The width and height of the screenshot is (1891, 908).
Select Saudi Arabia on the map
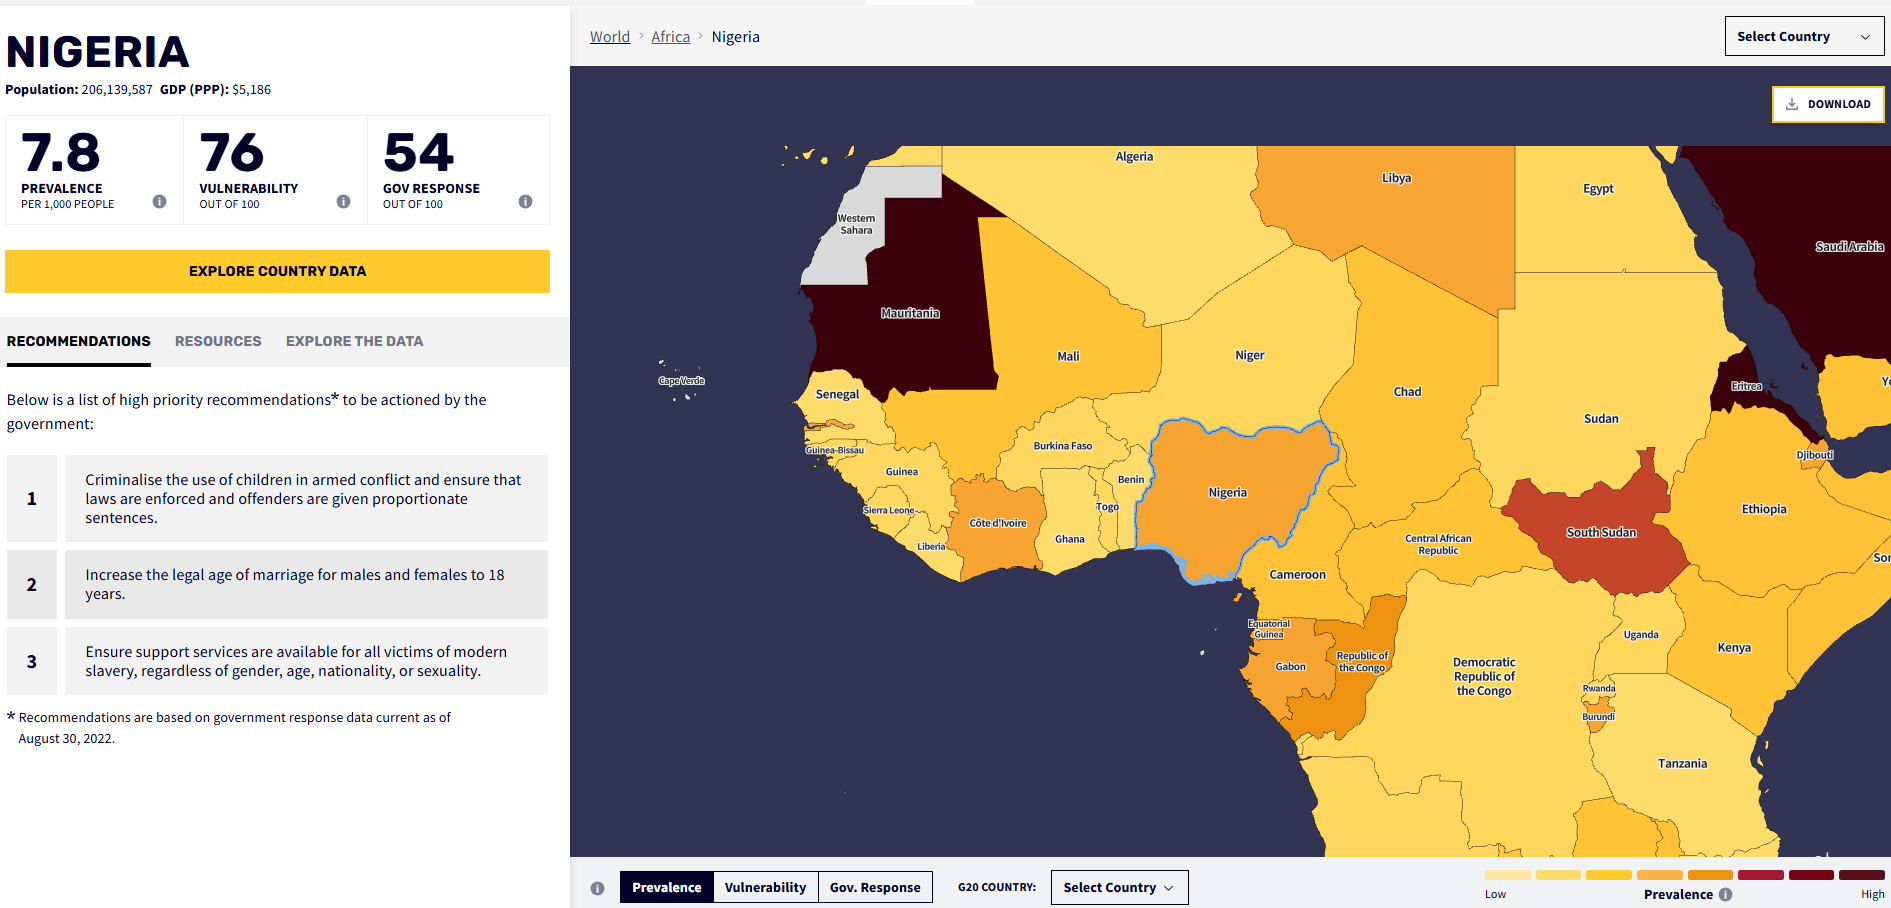tap(1849, 246)
